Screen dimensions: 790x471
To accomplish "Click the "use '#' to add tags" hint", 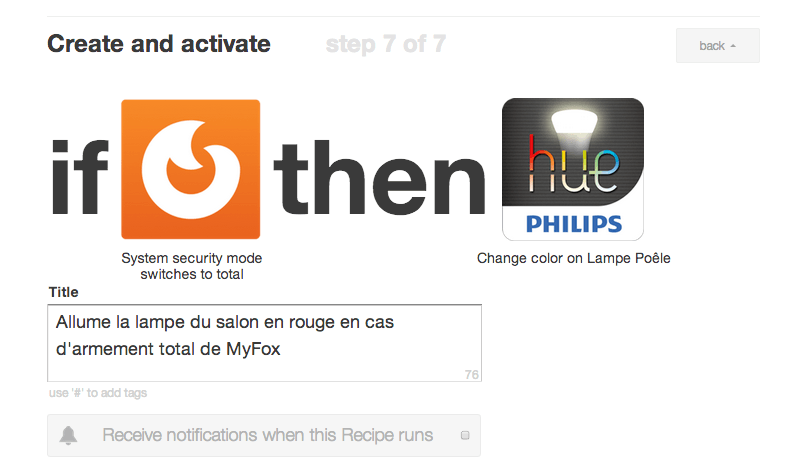I will 98,393.
